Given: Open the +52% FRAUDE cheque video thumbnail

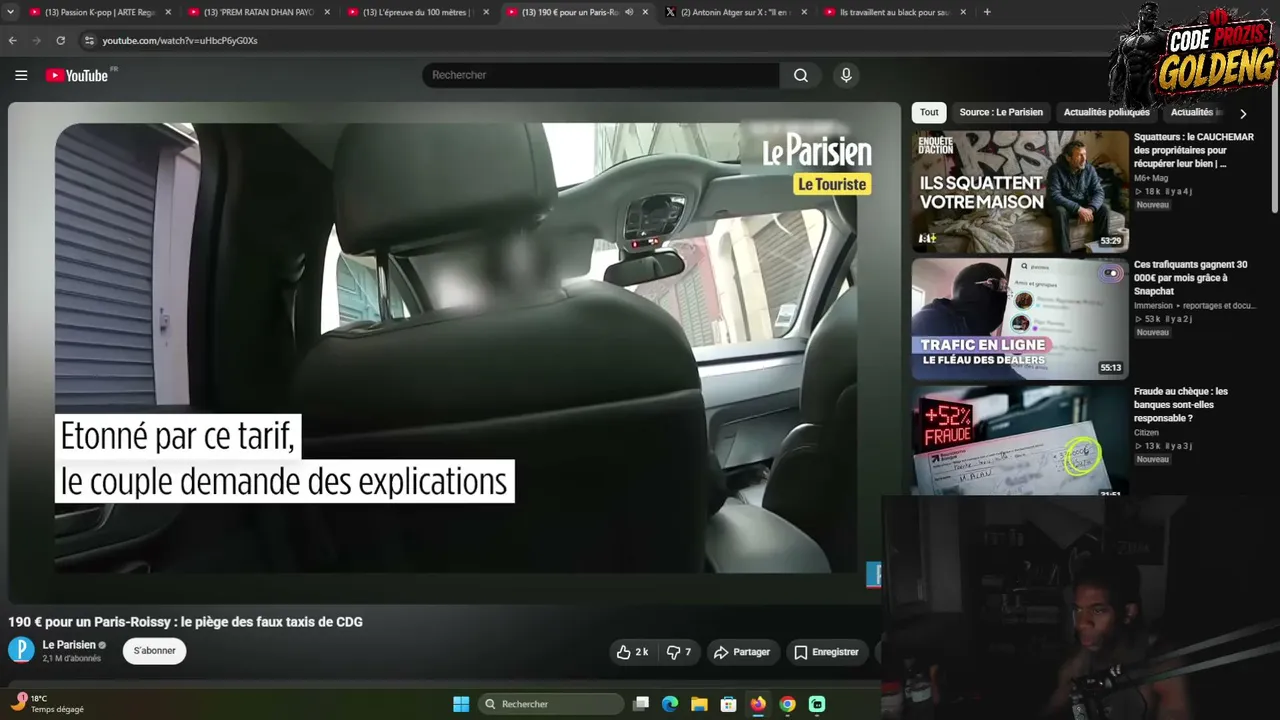Looking at the screenshot, I should (x=1020, y=441).
